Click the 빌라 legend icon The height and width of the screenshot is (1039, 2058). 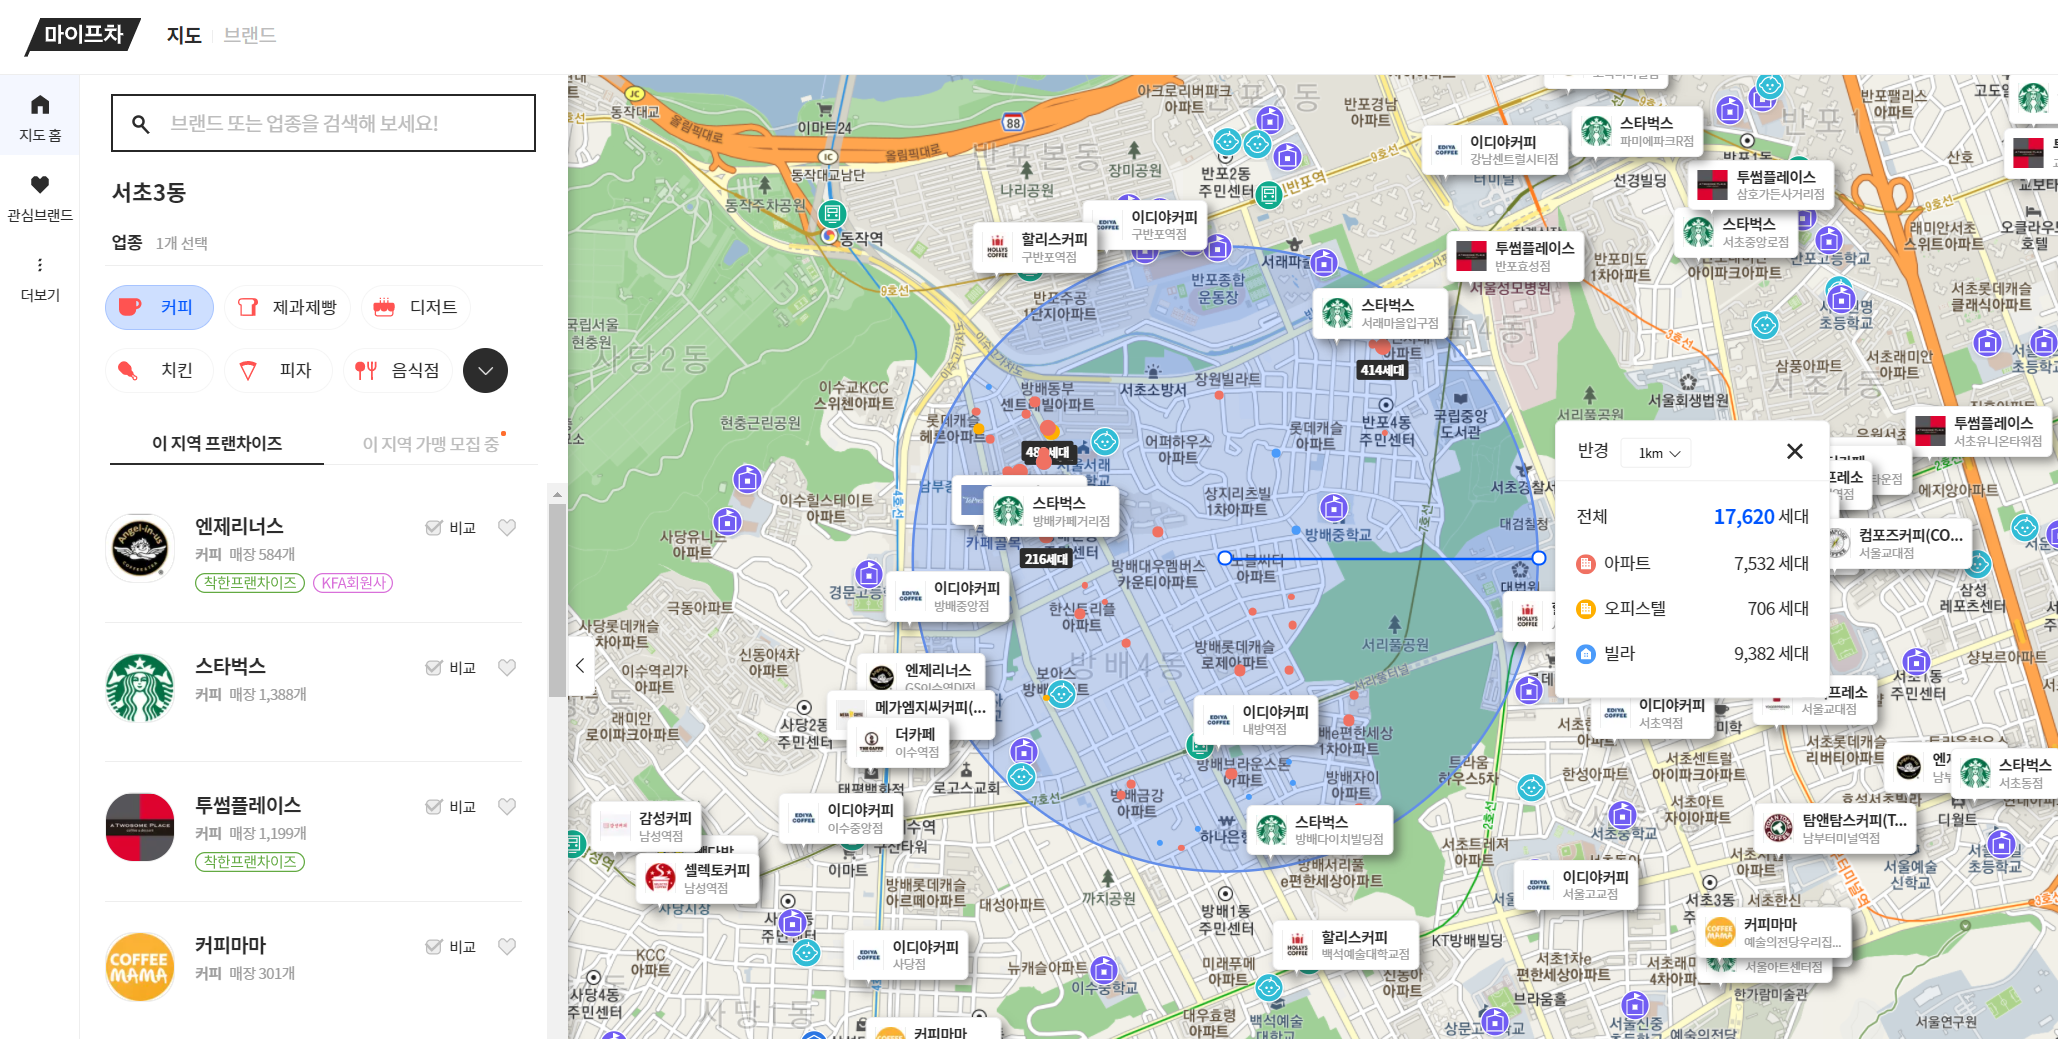click(x=1585, y=654)
